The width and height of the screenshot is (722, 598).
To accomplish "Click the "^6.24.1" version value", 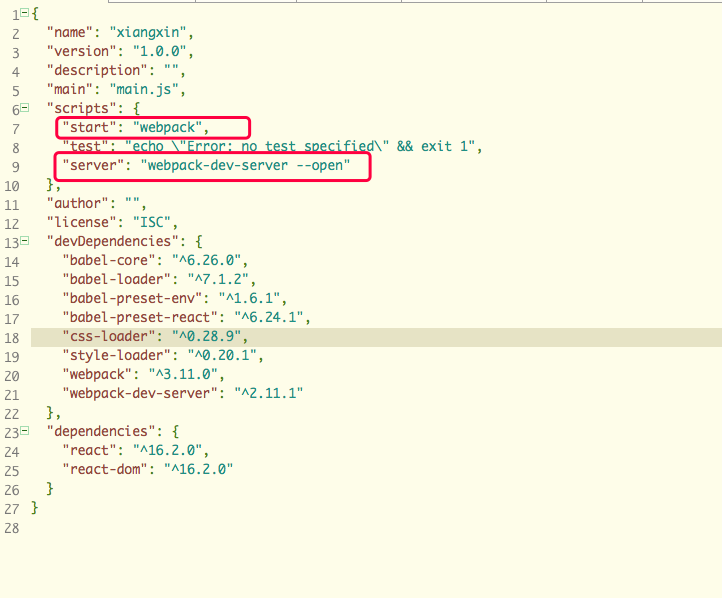I will [x=268, y=317].
